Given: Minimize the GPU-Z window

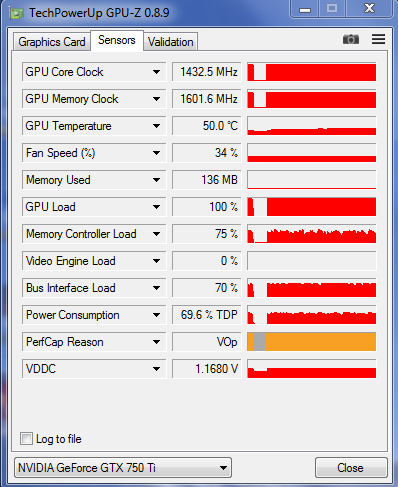Looking at the screenshot, I should point(305,9).
